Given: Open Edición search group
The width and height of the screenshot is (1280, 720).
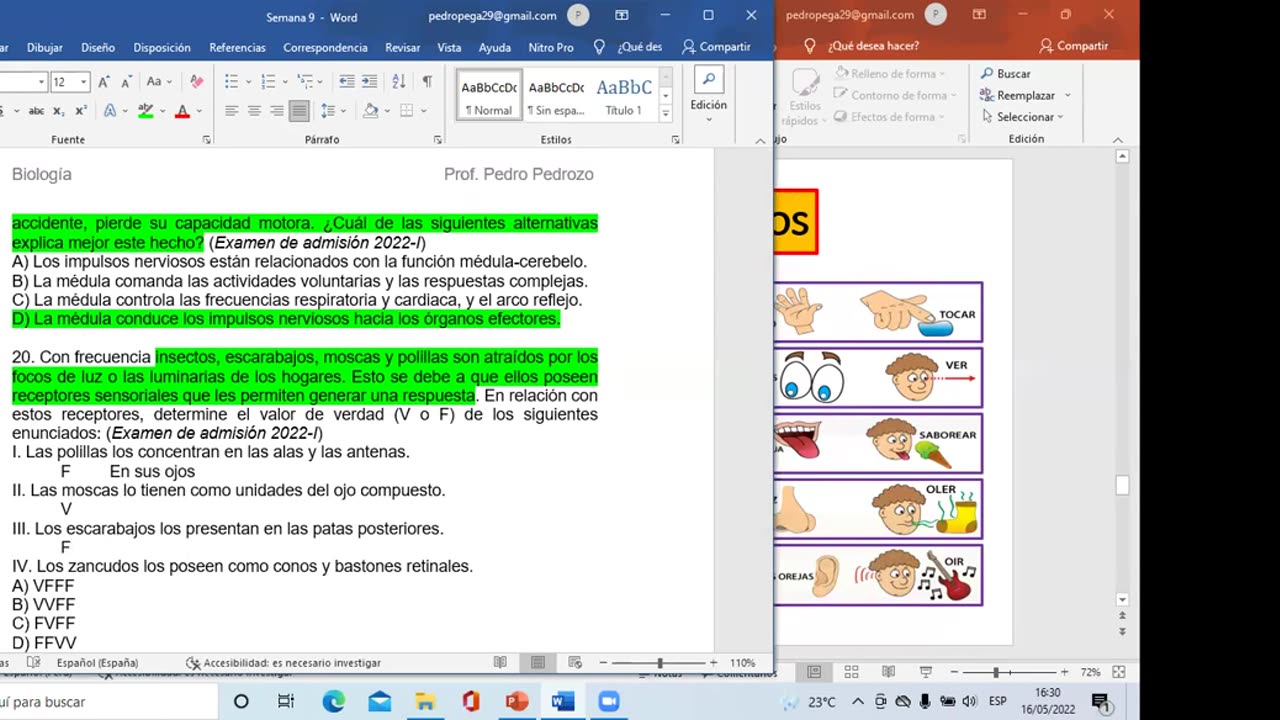Looking at the screenshot, I should 708,96.
